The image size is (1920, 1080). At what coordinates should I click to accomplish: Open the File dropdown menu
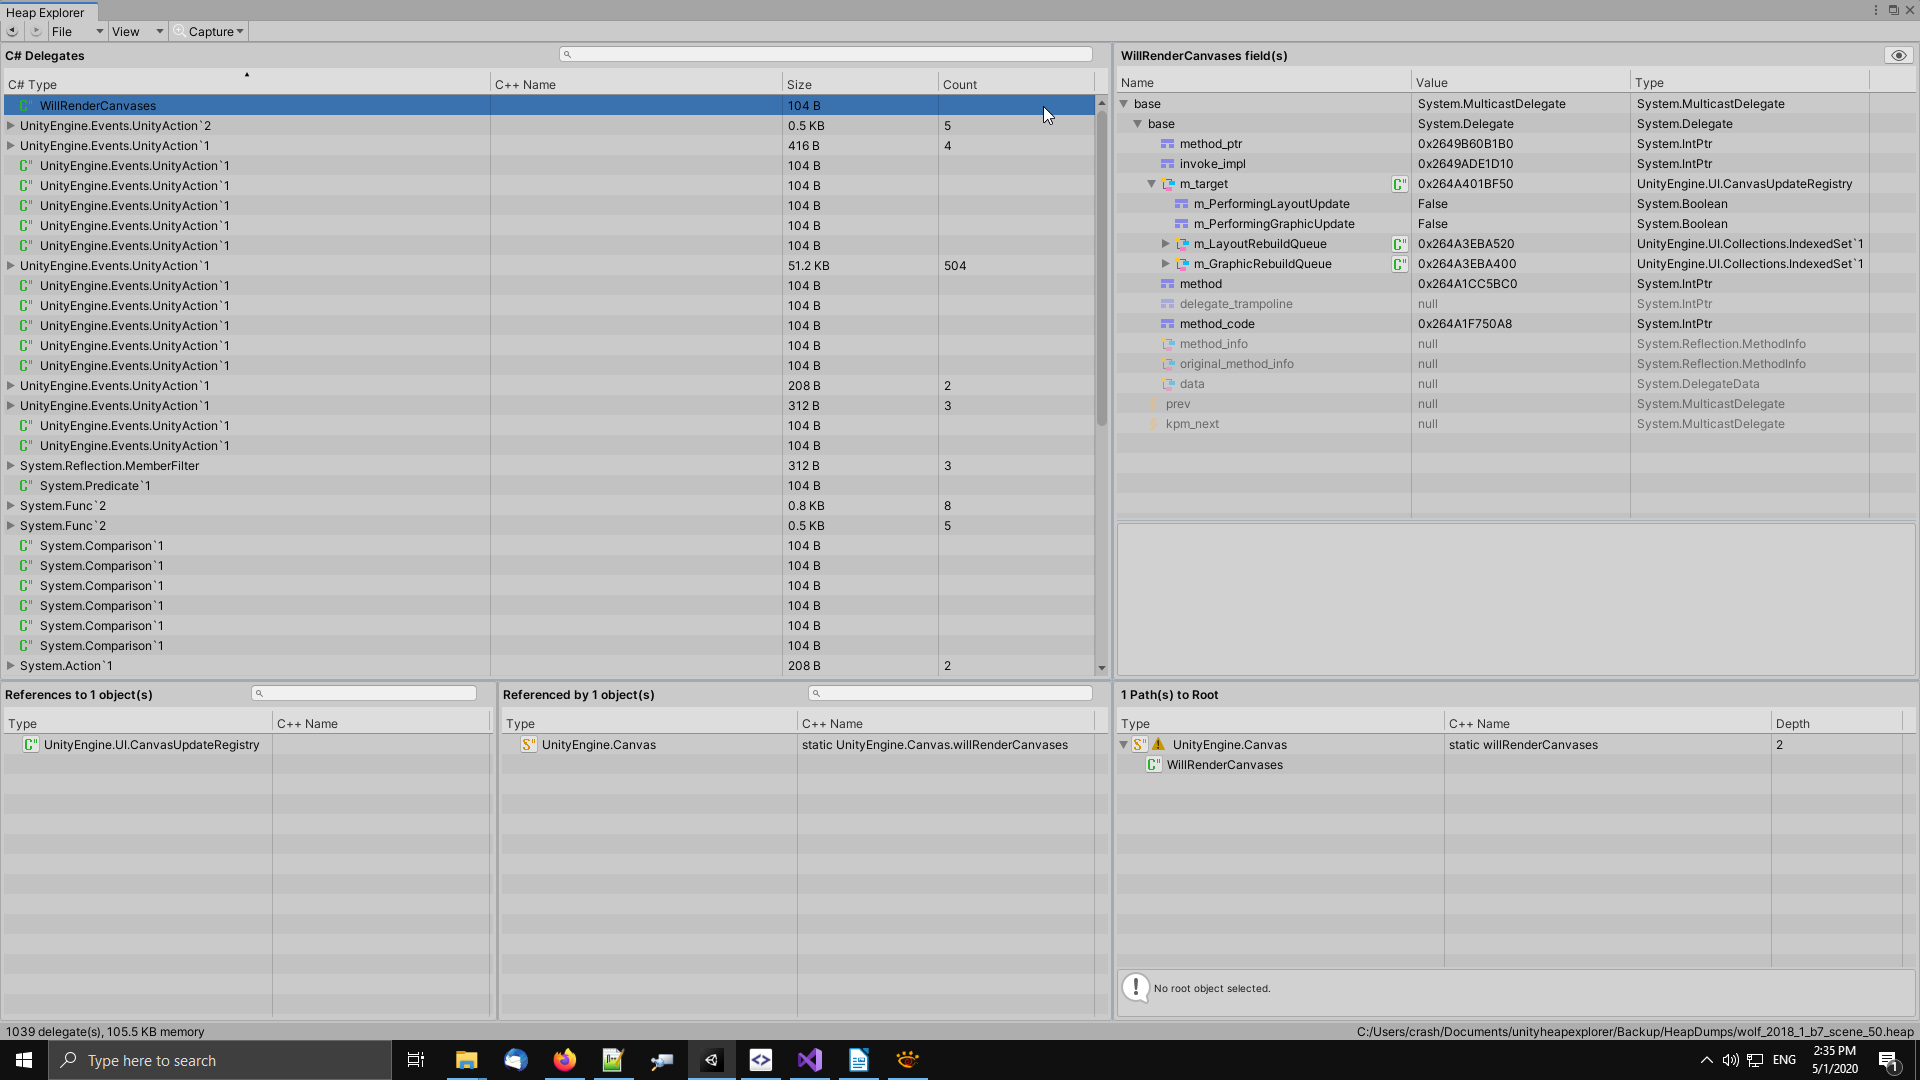point(76,31)
